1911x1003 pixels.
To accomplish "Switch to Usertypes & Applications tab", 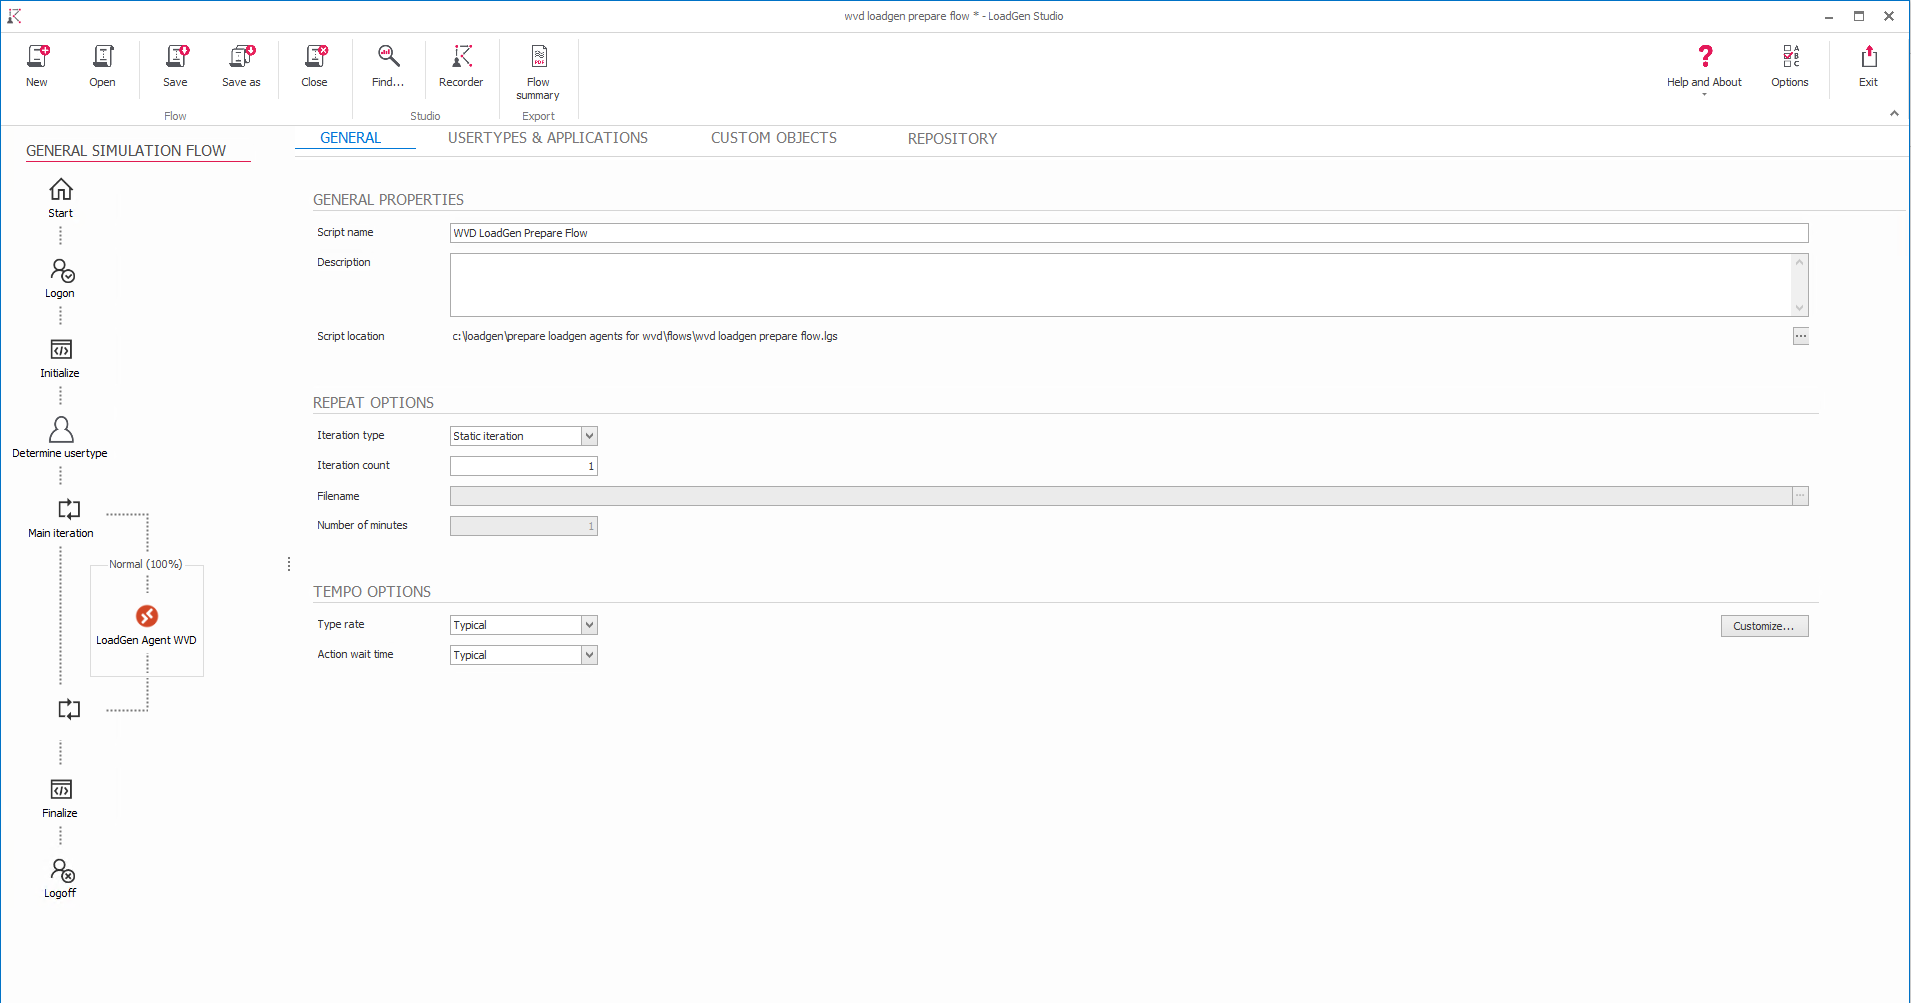I will 547,138.
